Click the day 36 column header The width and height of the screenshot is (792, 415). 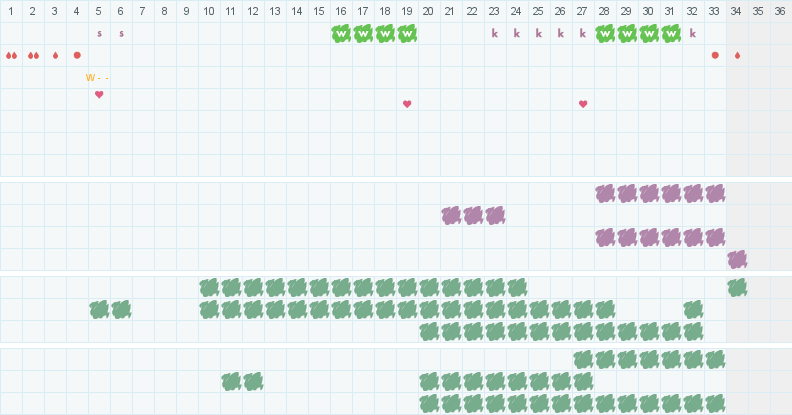pos(781,11)
